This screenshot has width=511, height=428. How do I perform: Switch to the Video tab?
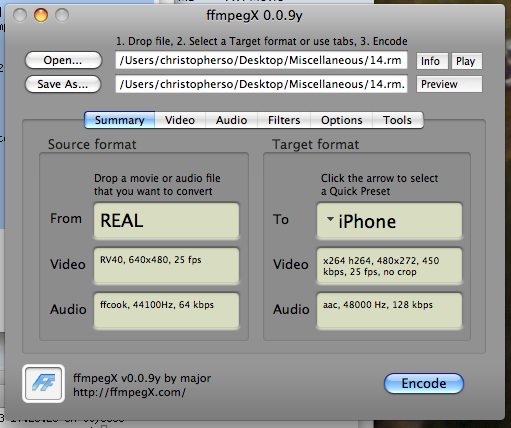tap(180, 120)
